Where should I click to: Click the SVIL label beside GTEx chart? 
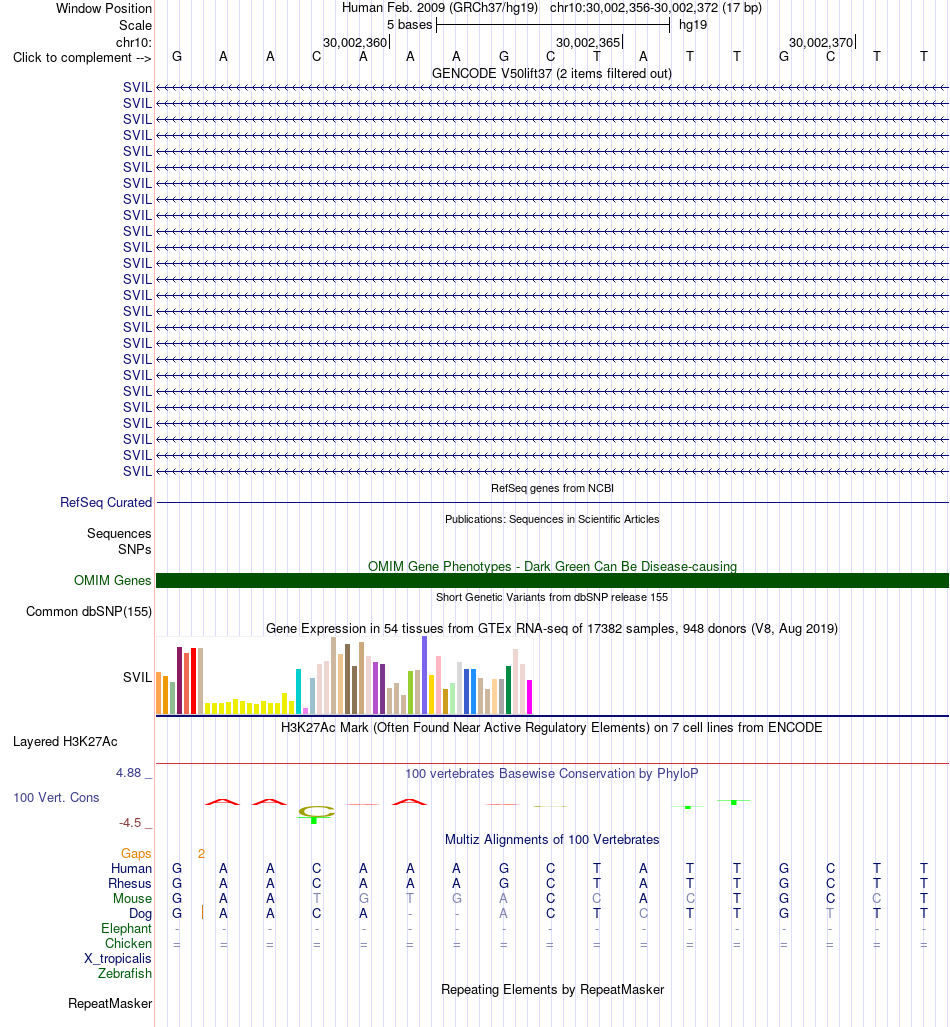[x=137, y=677]
